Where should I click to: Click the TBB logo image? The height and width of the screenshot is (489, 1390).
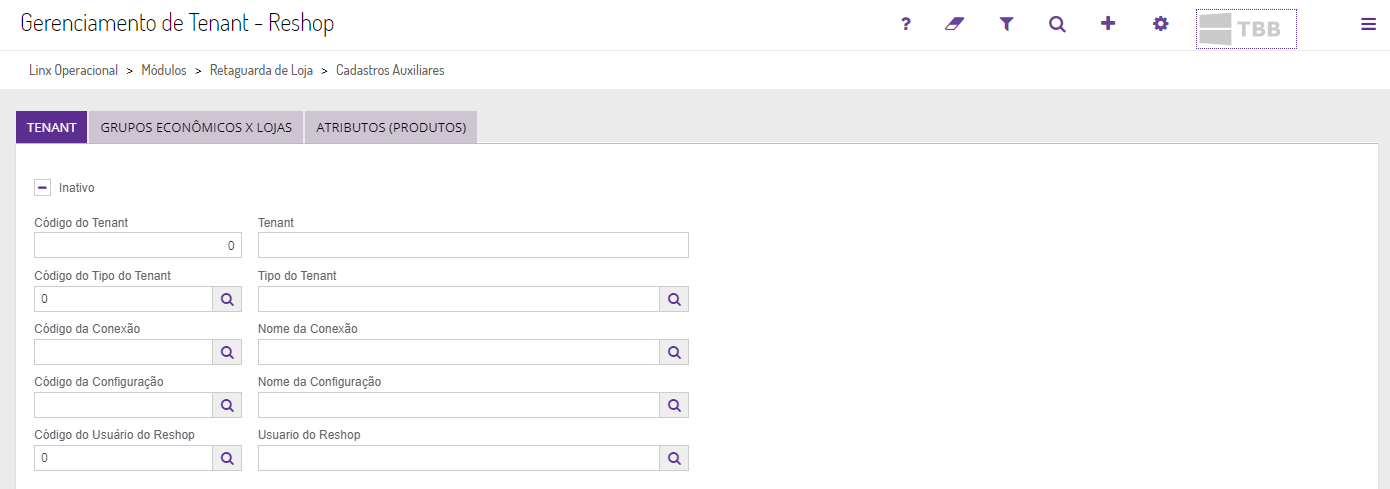click(x=1246, y=29)
